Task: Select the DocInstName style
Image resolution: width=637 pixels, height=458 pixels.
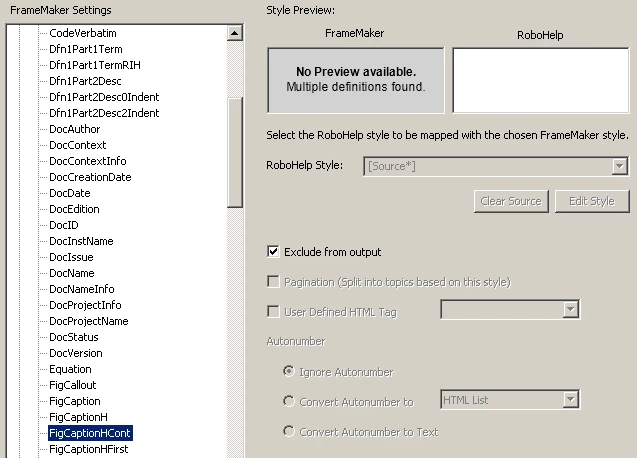Action: point(81,241)
